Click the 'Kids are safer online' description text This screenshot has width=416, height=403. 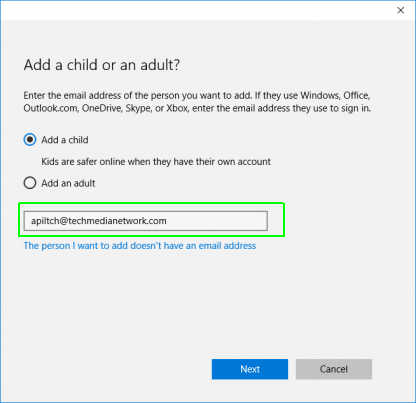156,162
